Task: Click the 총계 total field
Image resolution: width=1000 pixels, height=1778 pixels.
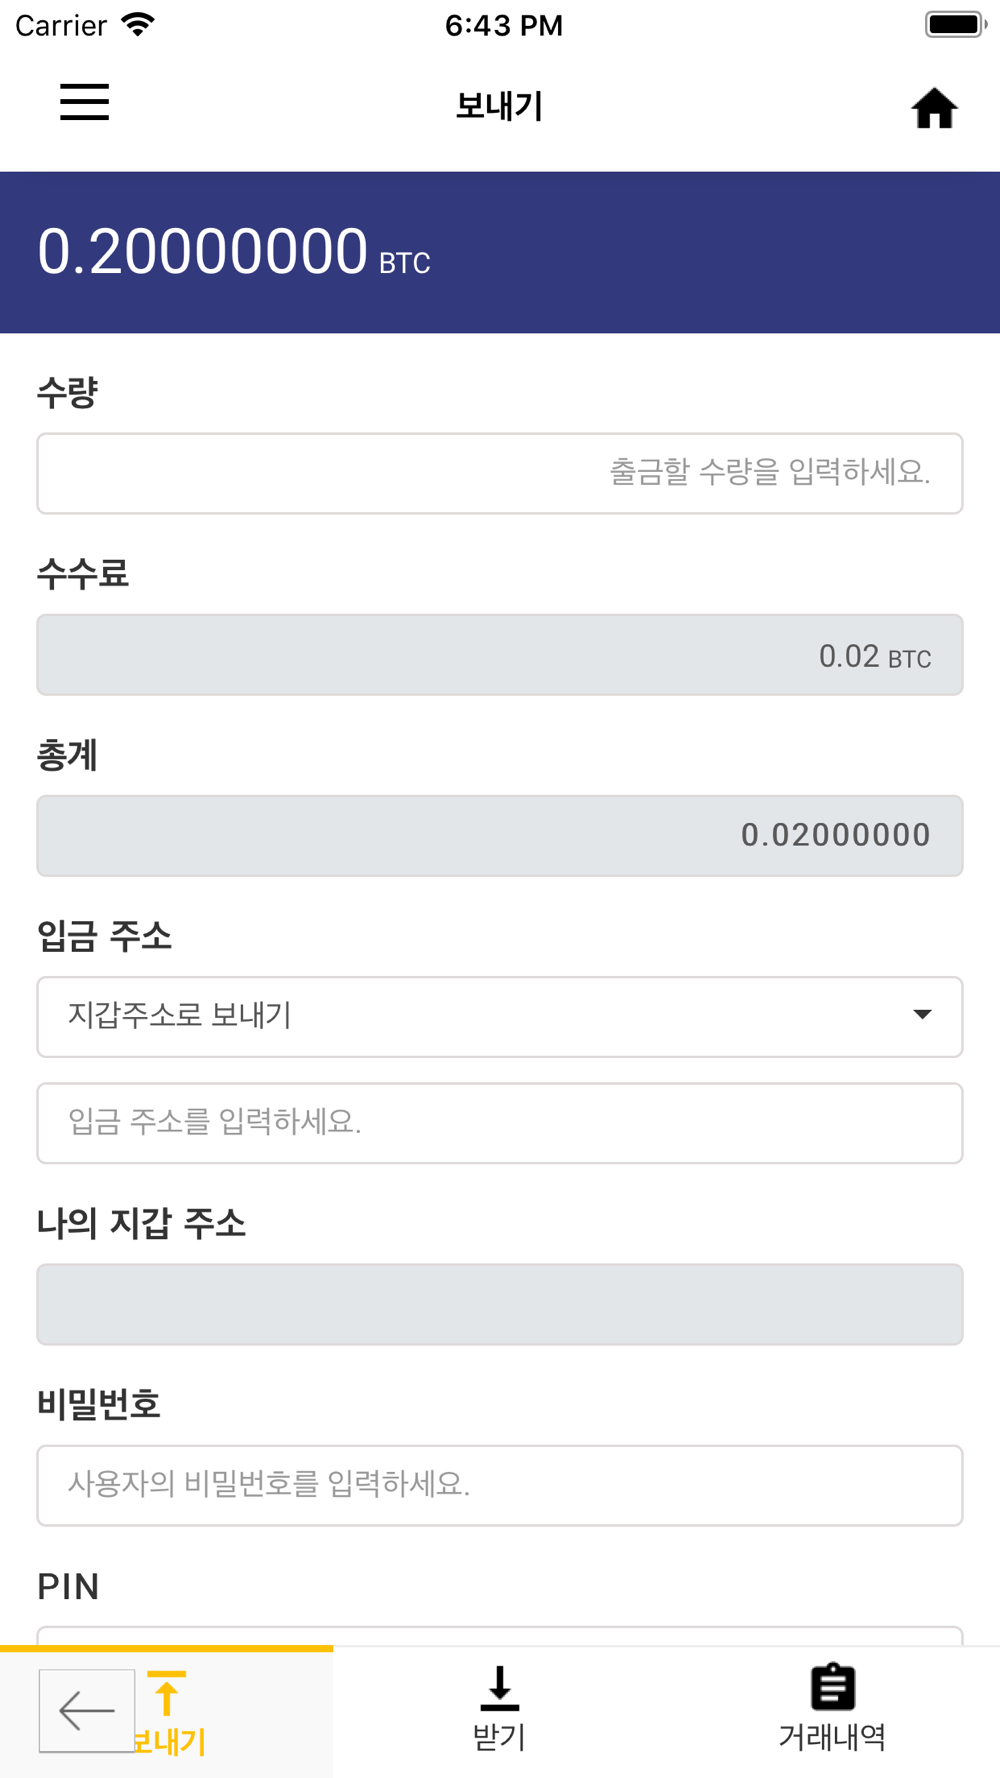Action: click(500, 836)
